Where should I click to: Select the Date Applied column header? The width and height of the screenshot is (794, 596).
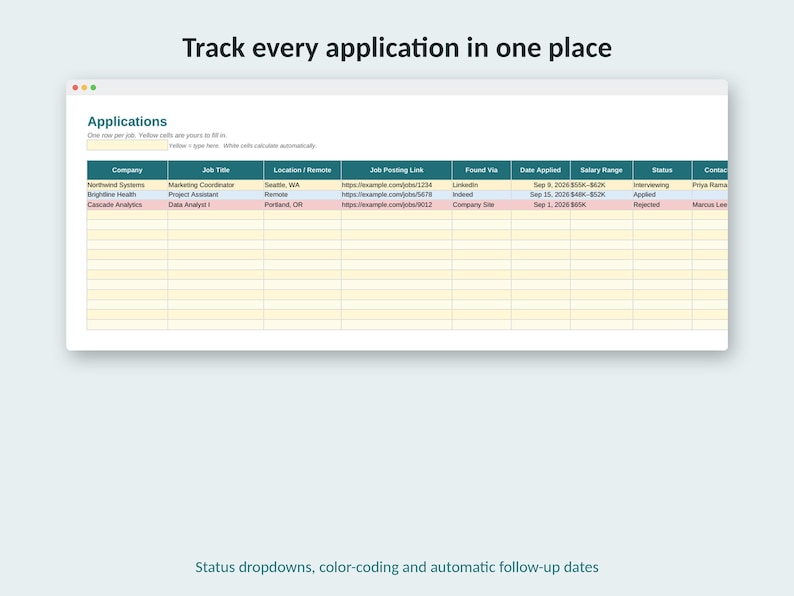tap(540, 170)
